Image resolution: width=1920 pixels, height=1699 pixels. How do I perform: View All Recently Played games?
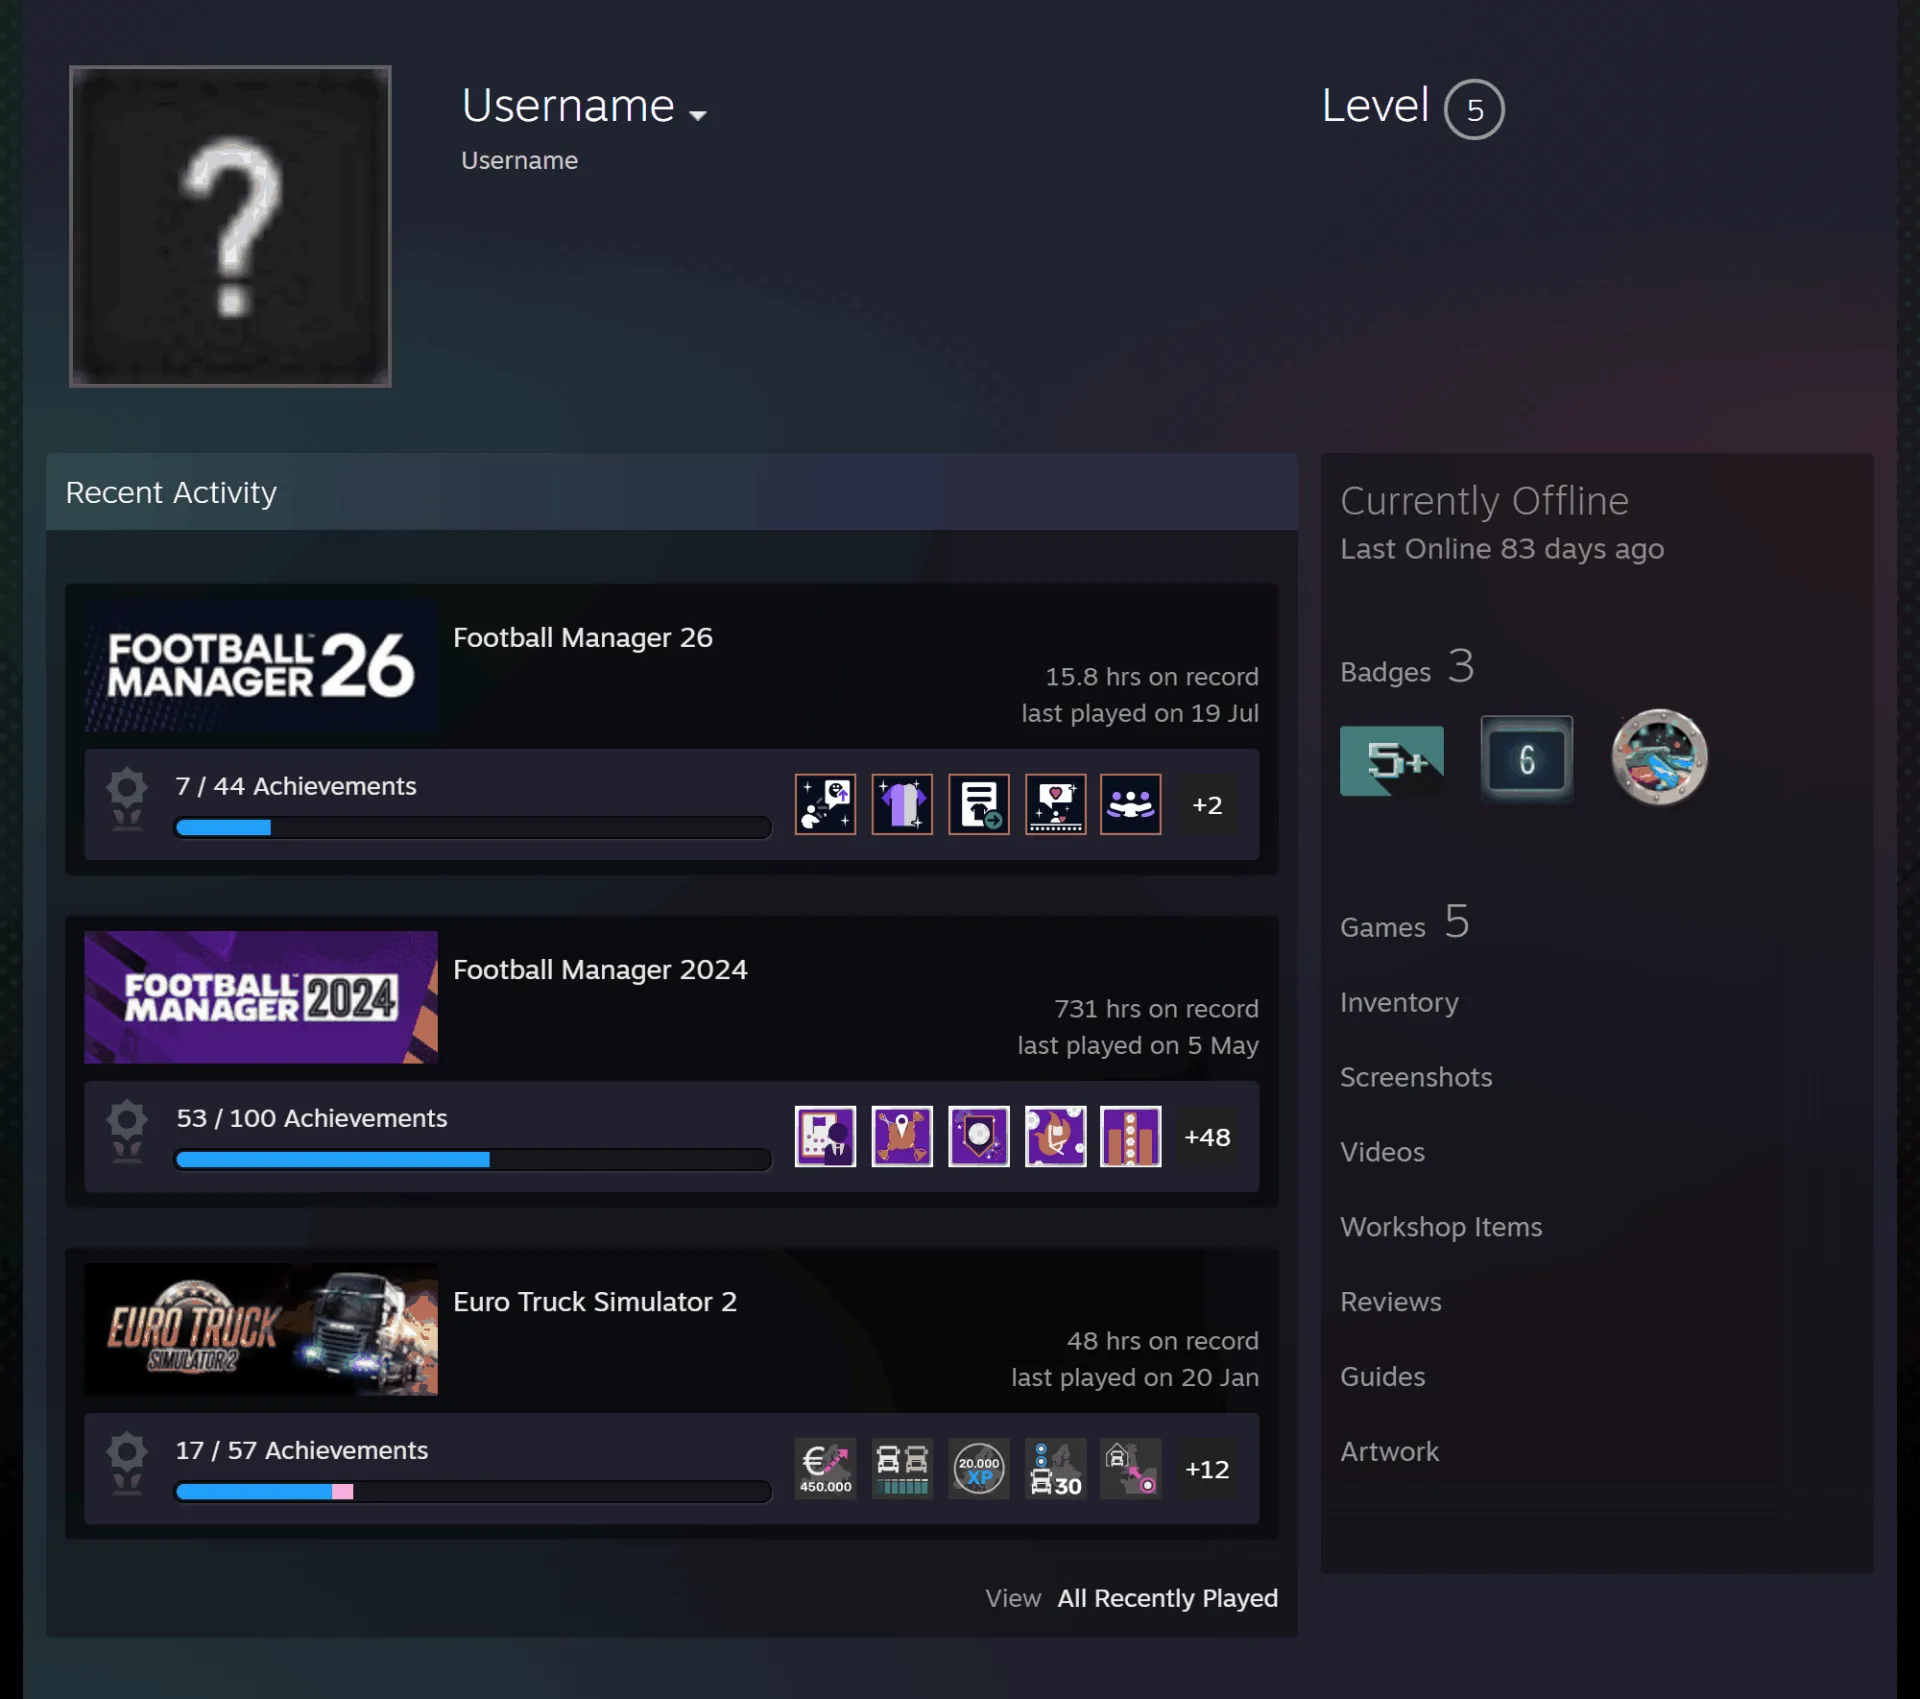1167,1598
